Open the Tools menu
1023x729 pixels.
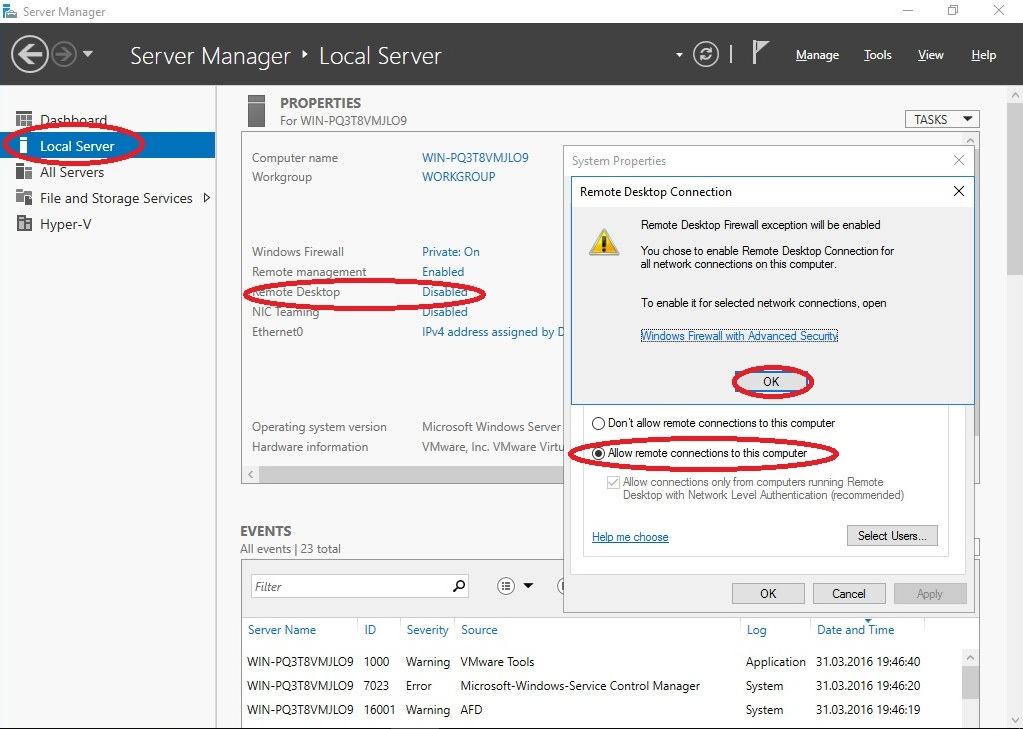point(877,55)
